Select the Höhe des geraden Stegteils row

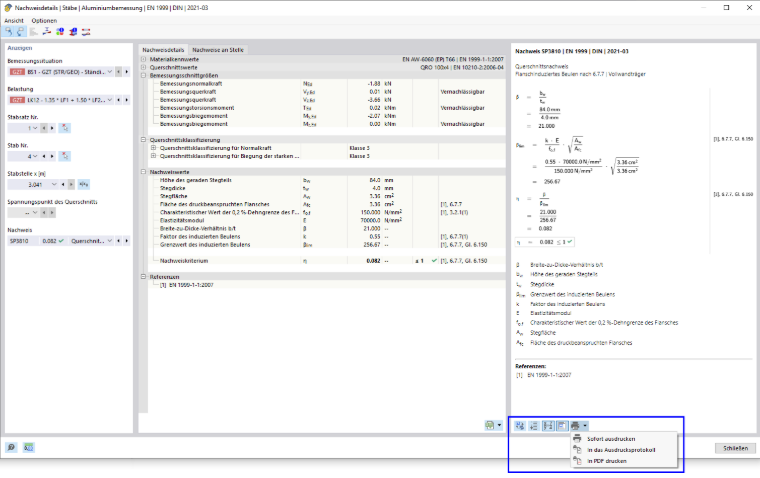pos(327,180)
